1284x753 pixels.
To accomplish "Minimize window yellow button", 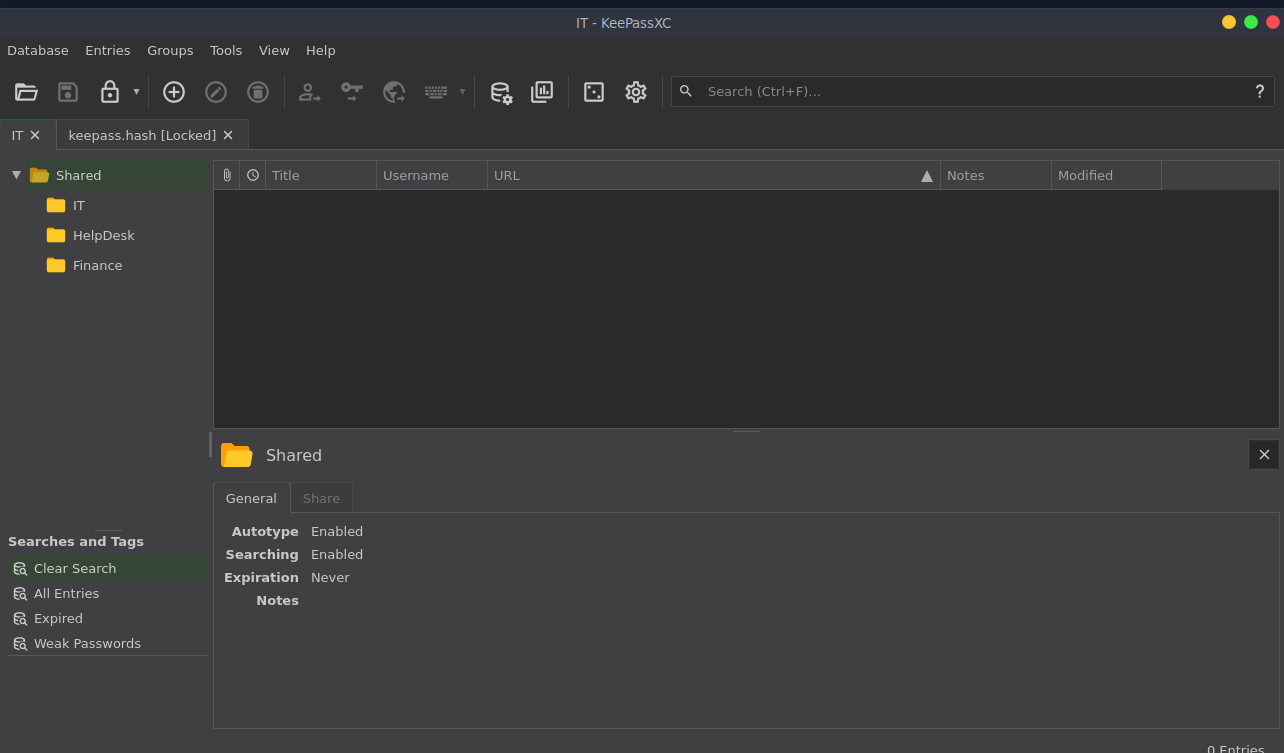I will tap(1229, 22).
